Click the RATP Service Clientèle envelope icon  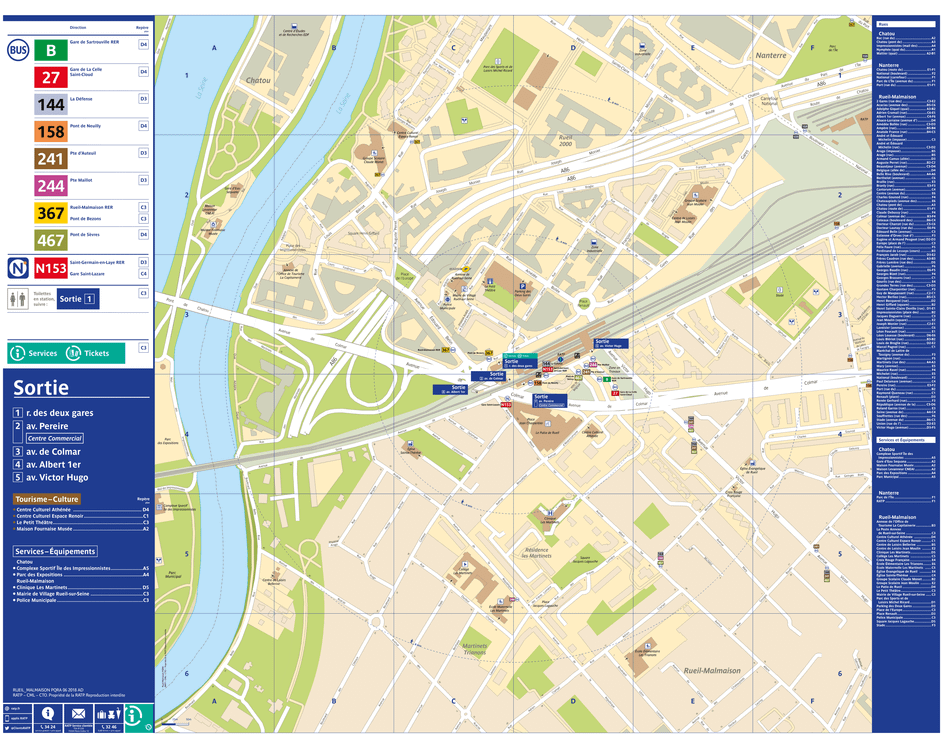pos(78,713)
